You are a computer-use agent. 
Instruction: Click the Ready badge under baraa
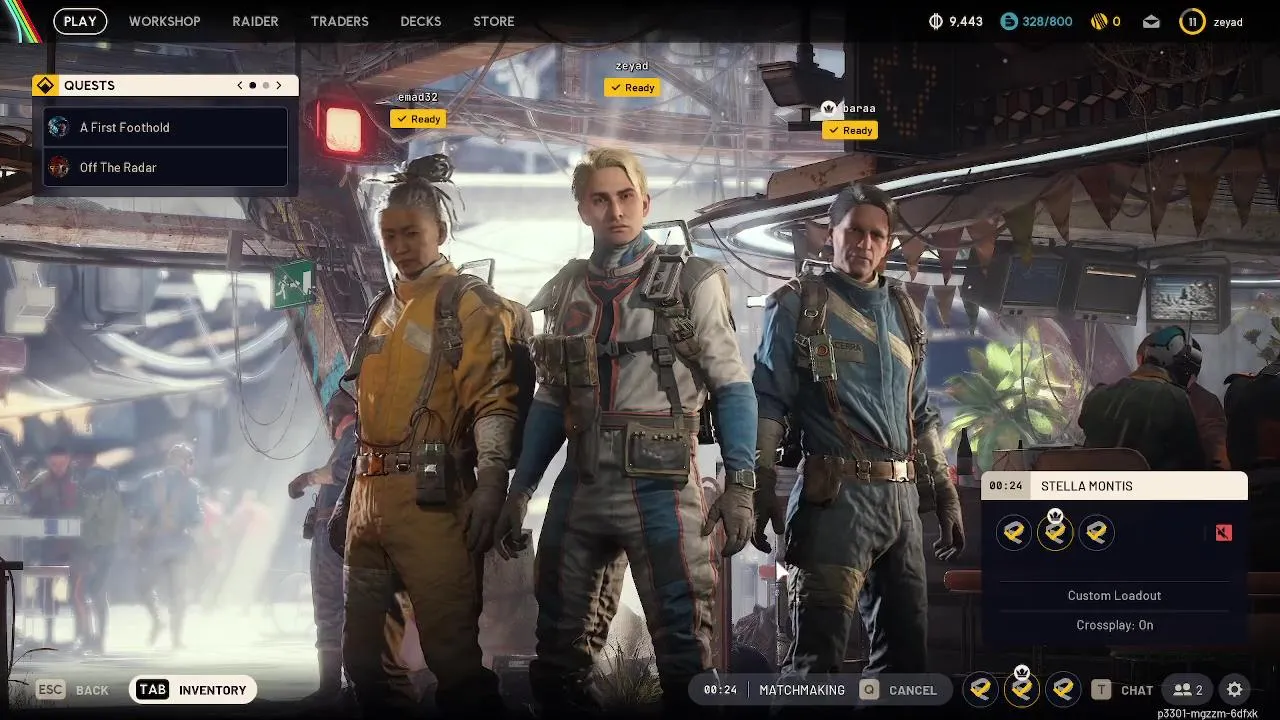(850, 130)
